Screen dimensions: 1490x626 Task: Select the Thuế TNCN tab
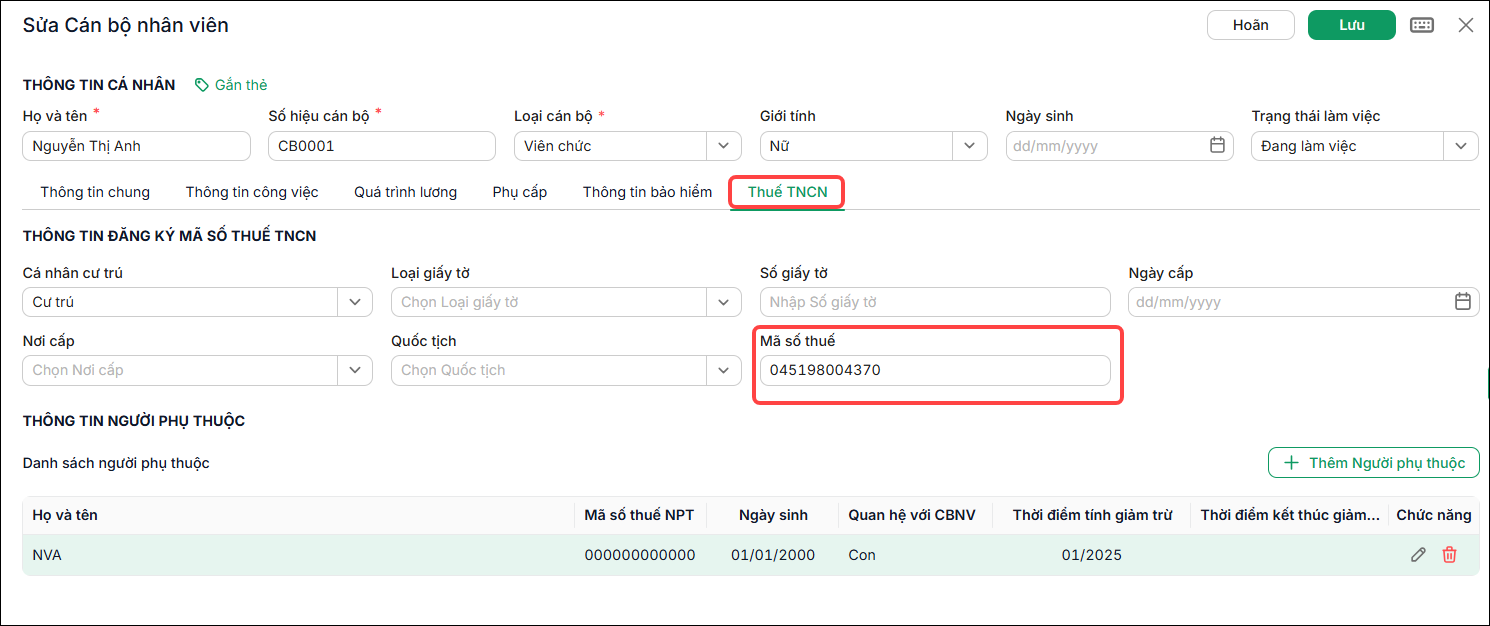[788, 192]
